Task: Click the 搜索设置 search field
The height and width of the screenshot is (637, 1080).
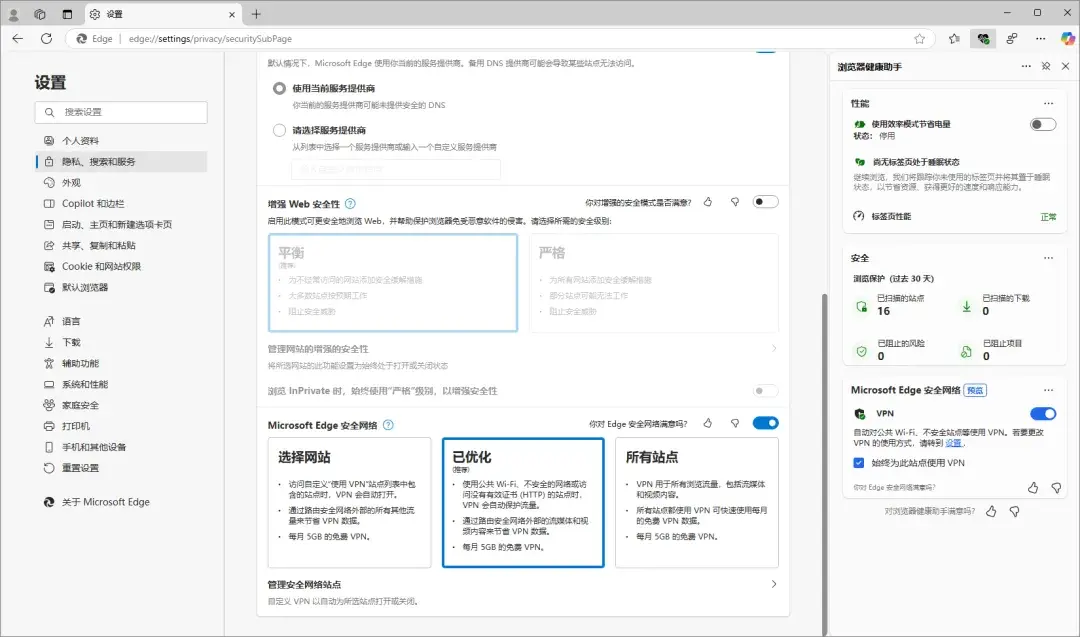Action: click(120, 112)
